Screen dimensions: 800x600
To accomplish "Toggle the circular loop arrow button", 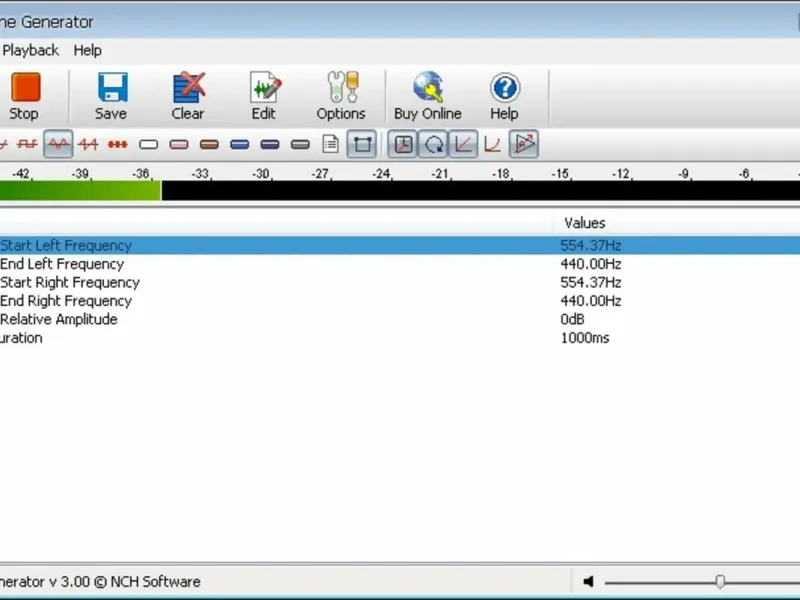I will pyautogui.click(x=433, y=144).
